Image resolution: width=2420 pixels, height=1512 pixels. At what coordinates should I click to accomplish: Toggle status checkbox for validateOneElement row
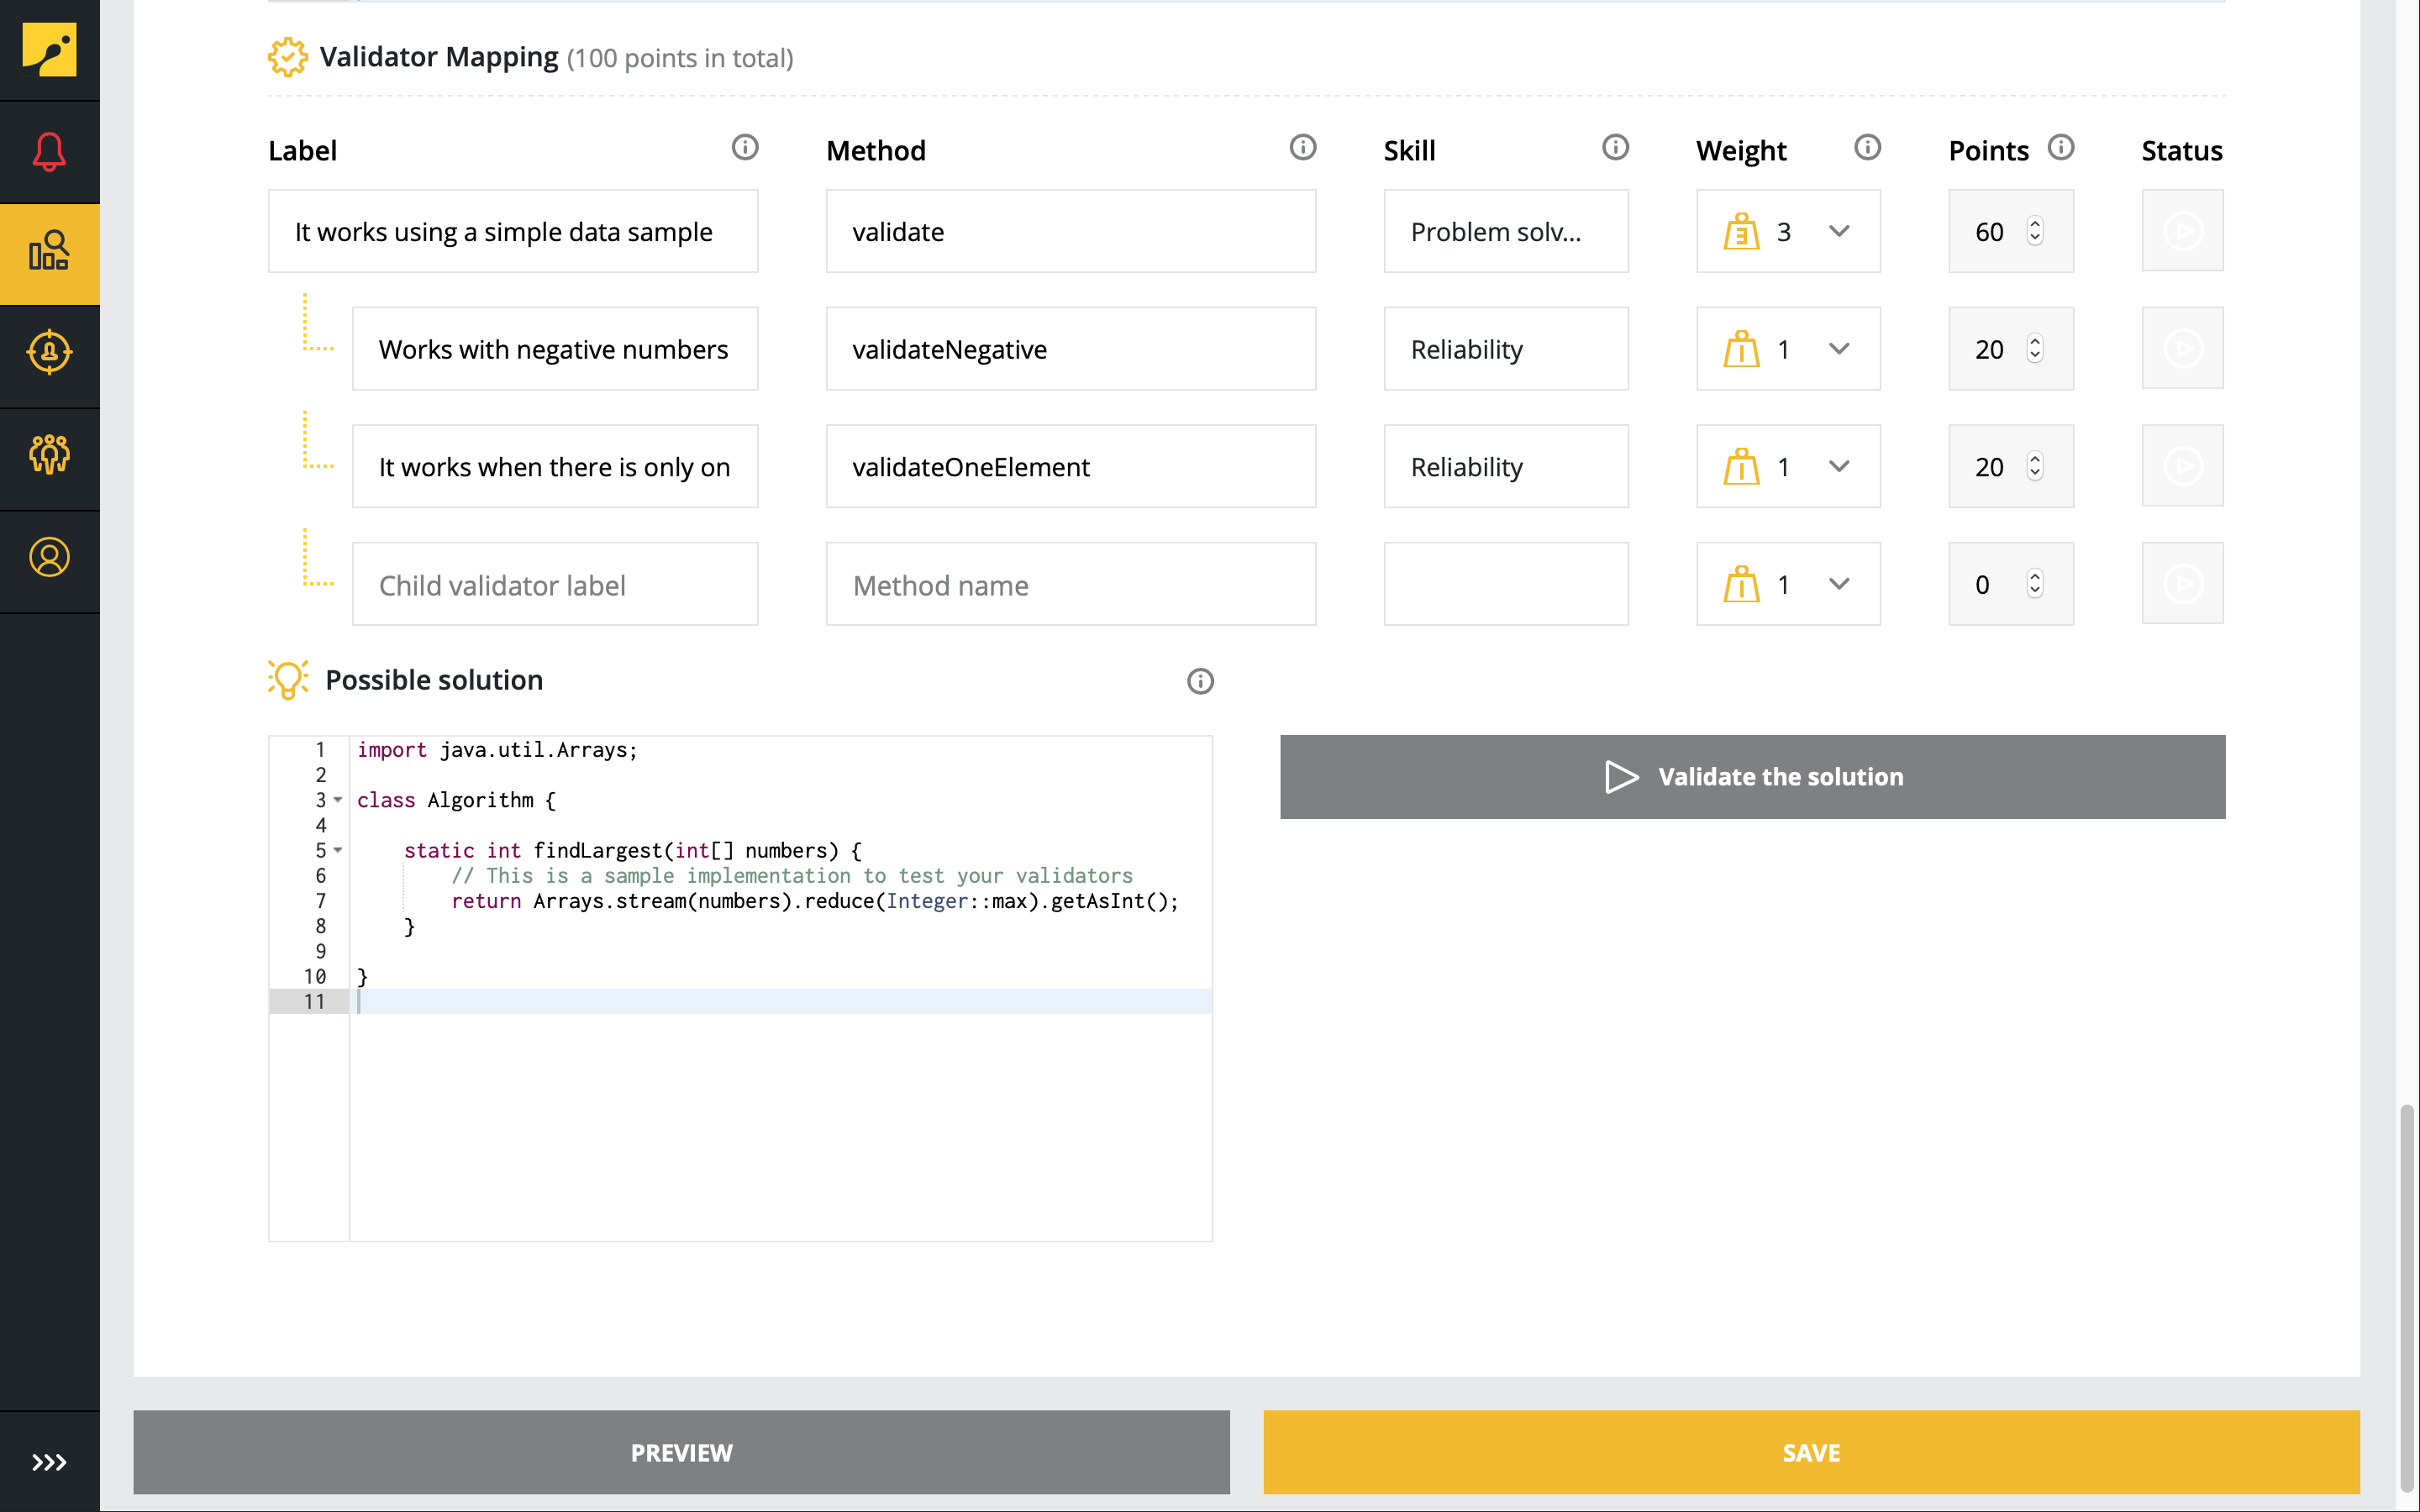click(2181, 465)
